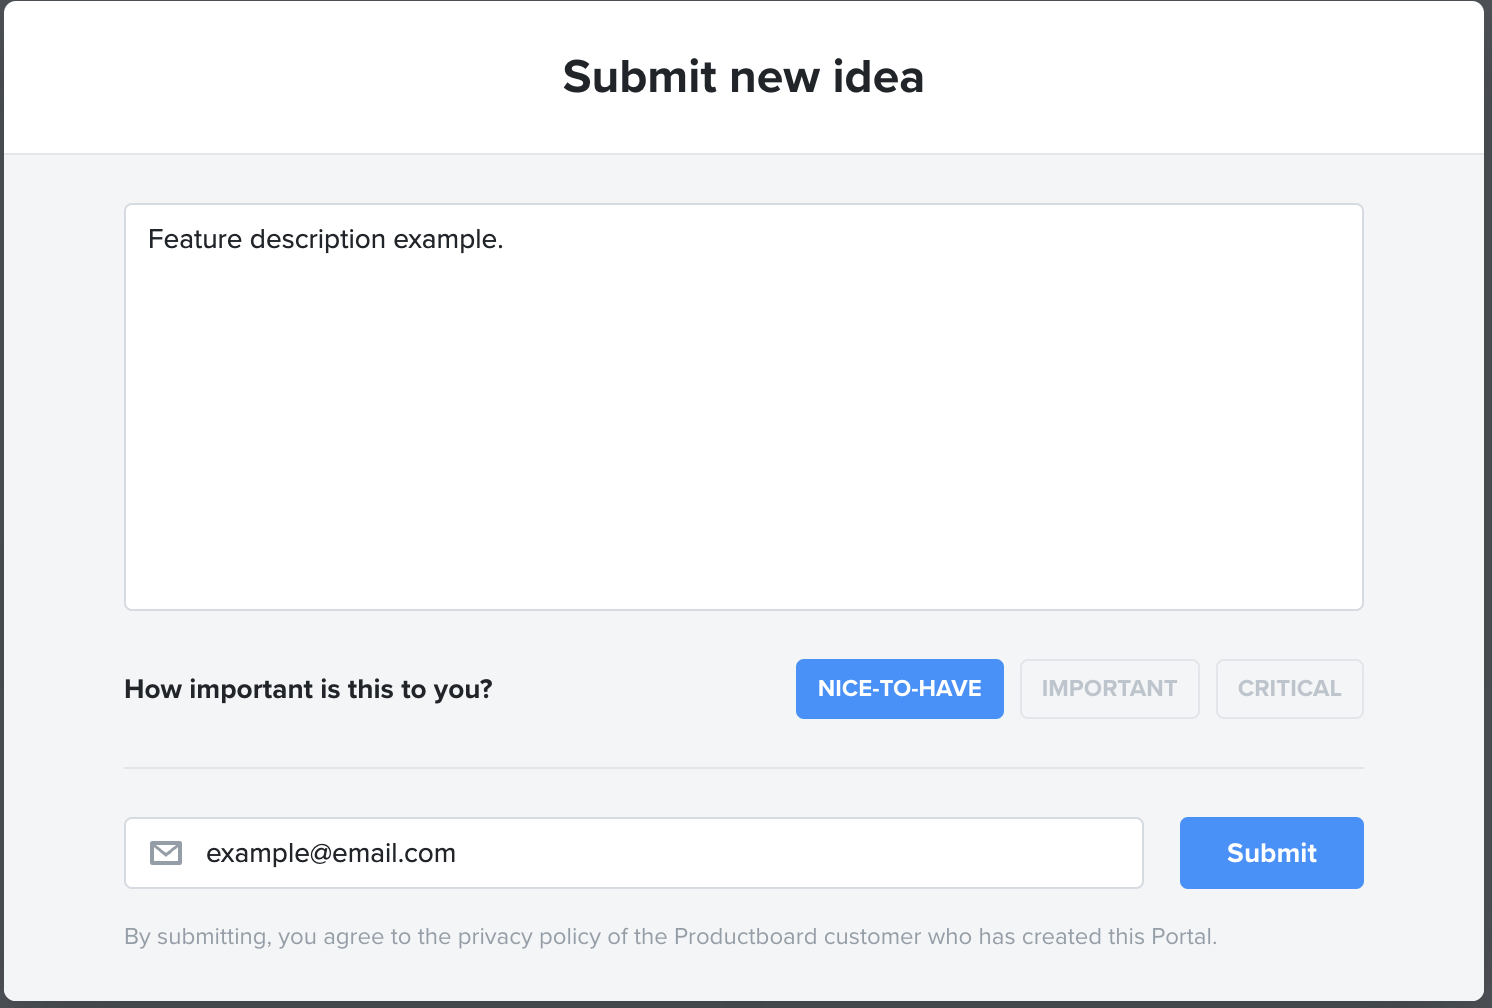Focus the email address input field

[633, 853]
